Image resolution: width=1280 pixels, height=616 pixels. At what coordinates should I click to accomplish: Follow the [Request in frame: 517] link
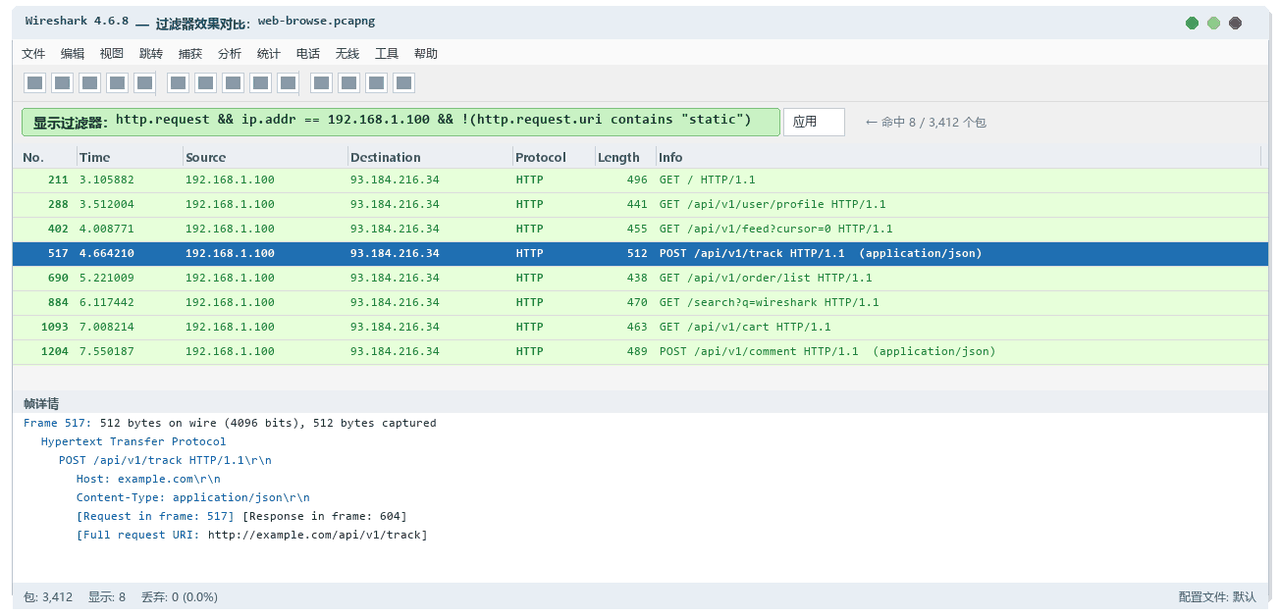coord(156,516)
